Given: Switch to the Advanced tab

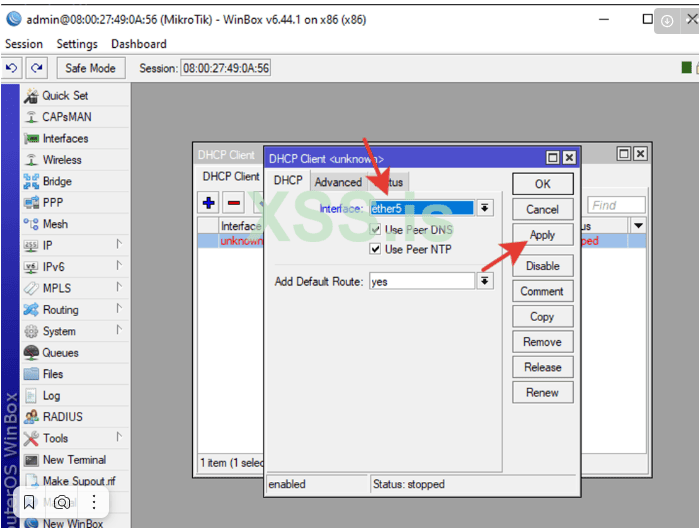Looking at the screenshot, I should [338, 182].
